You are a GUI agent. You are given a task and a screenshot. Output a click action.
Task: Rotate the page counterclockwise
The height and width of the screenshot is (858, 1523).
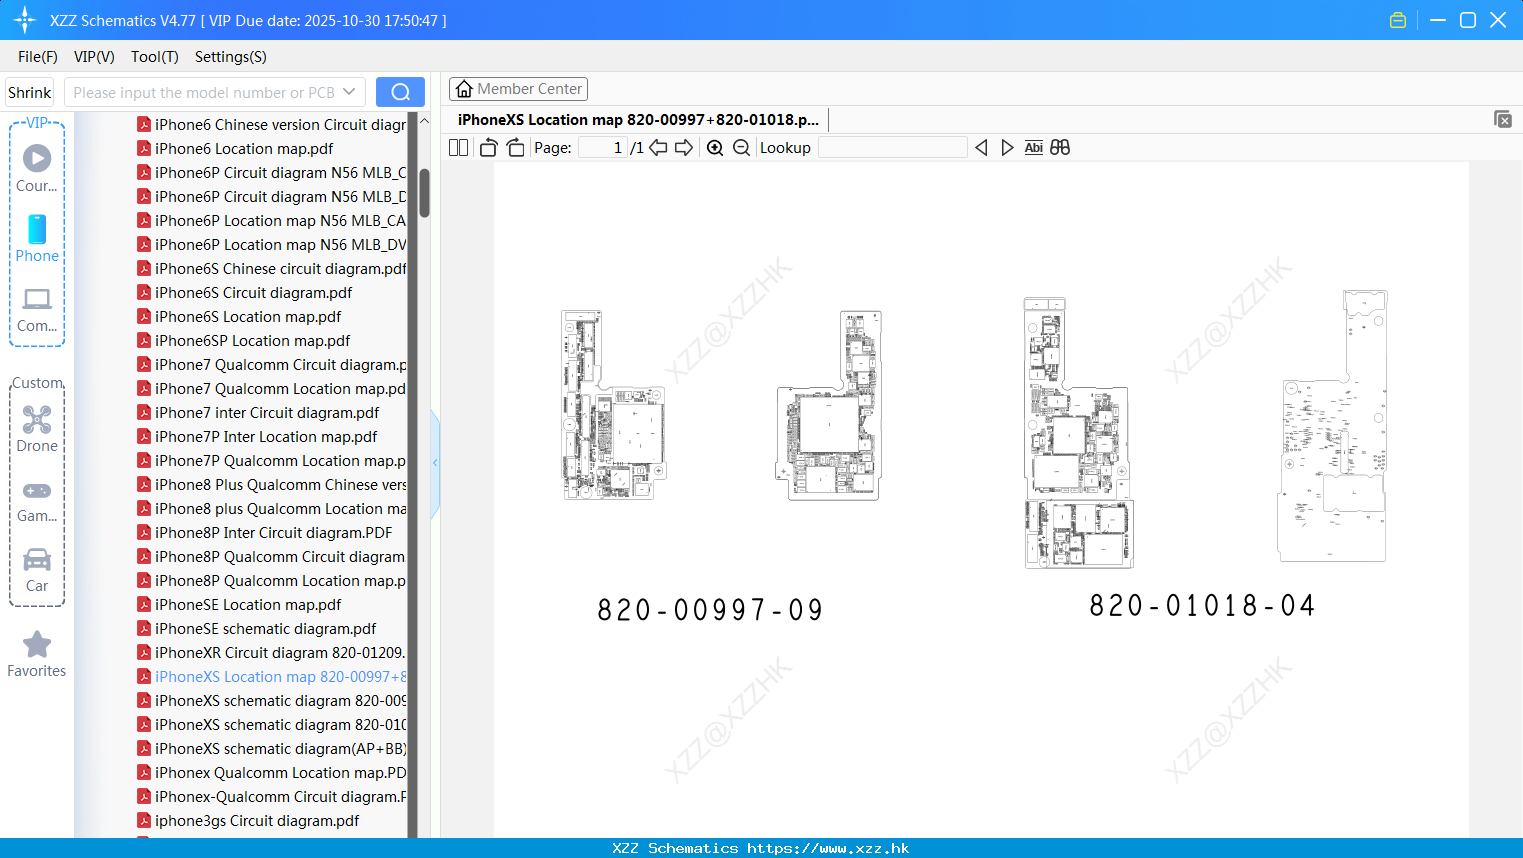pos(488,148)
